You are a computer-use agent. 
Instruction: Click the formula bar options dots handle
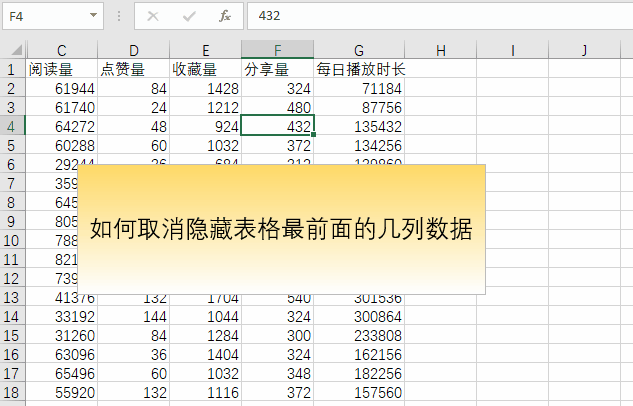click(x=119, y=16)
